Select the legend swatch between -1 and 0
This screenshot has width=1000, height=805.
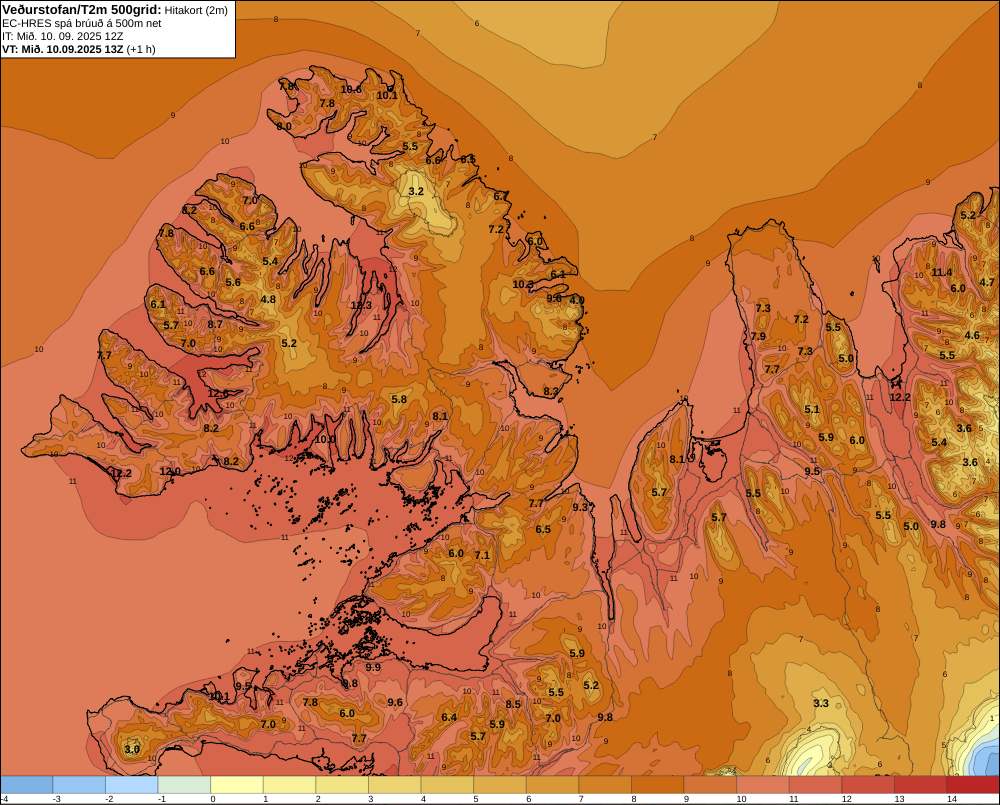click(x=184, y=785)
